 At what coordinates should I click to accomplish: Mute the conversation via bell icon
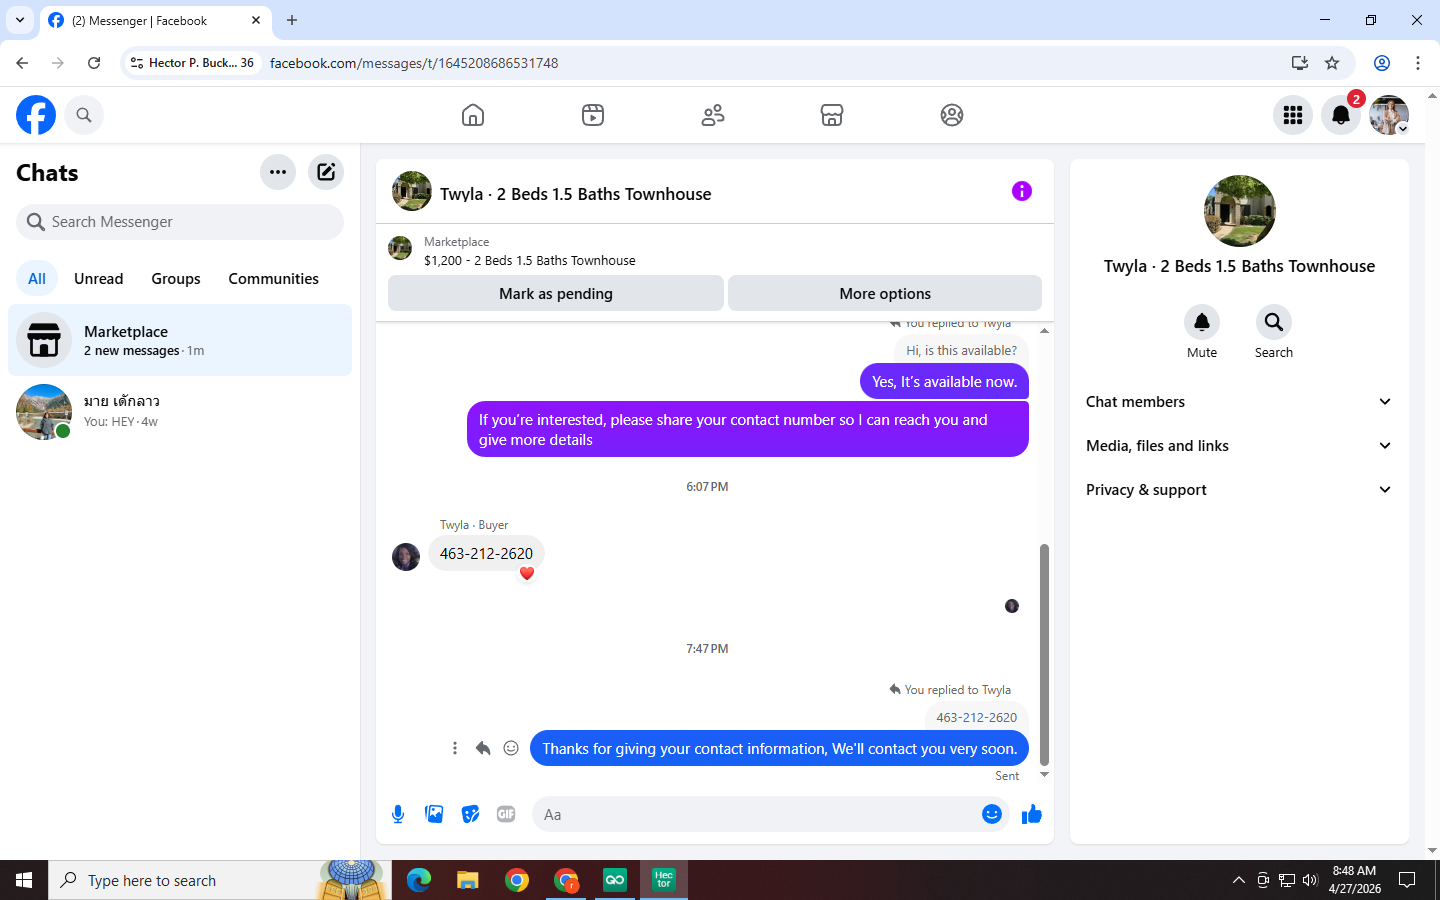coord(1202,322)
